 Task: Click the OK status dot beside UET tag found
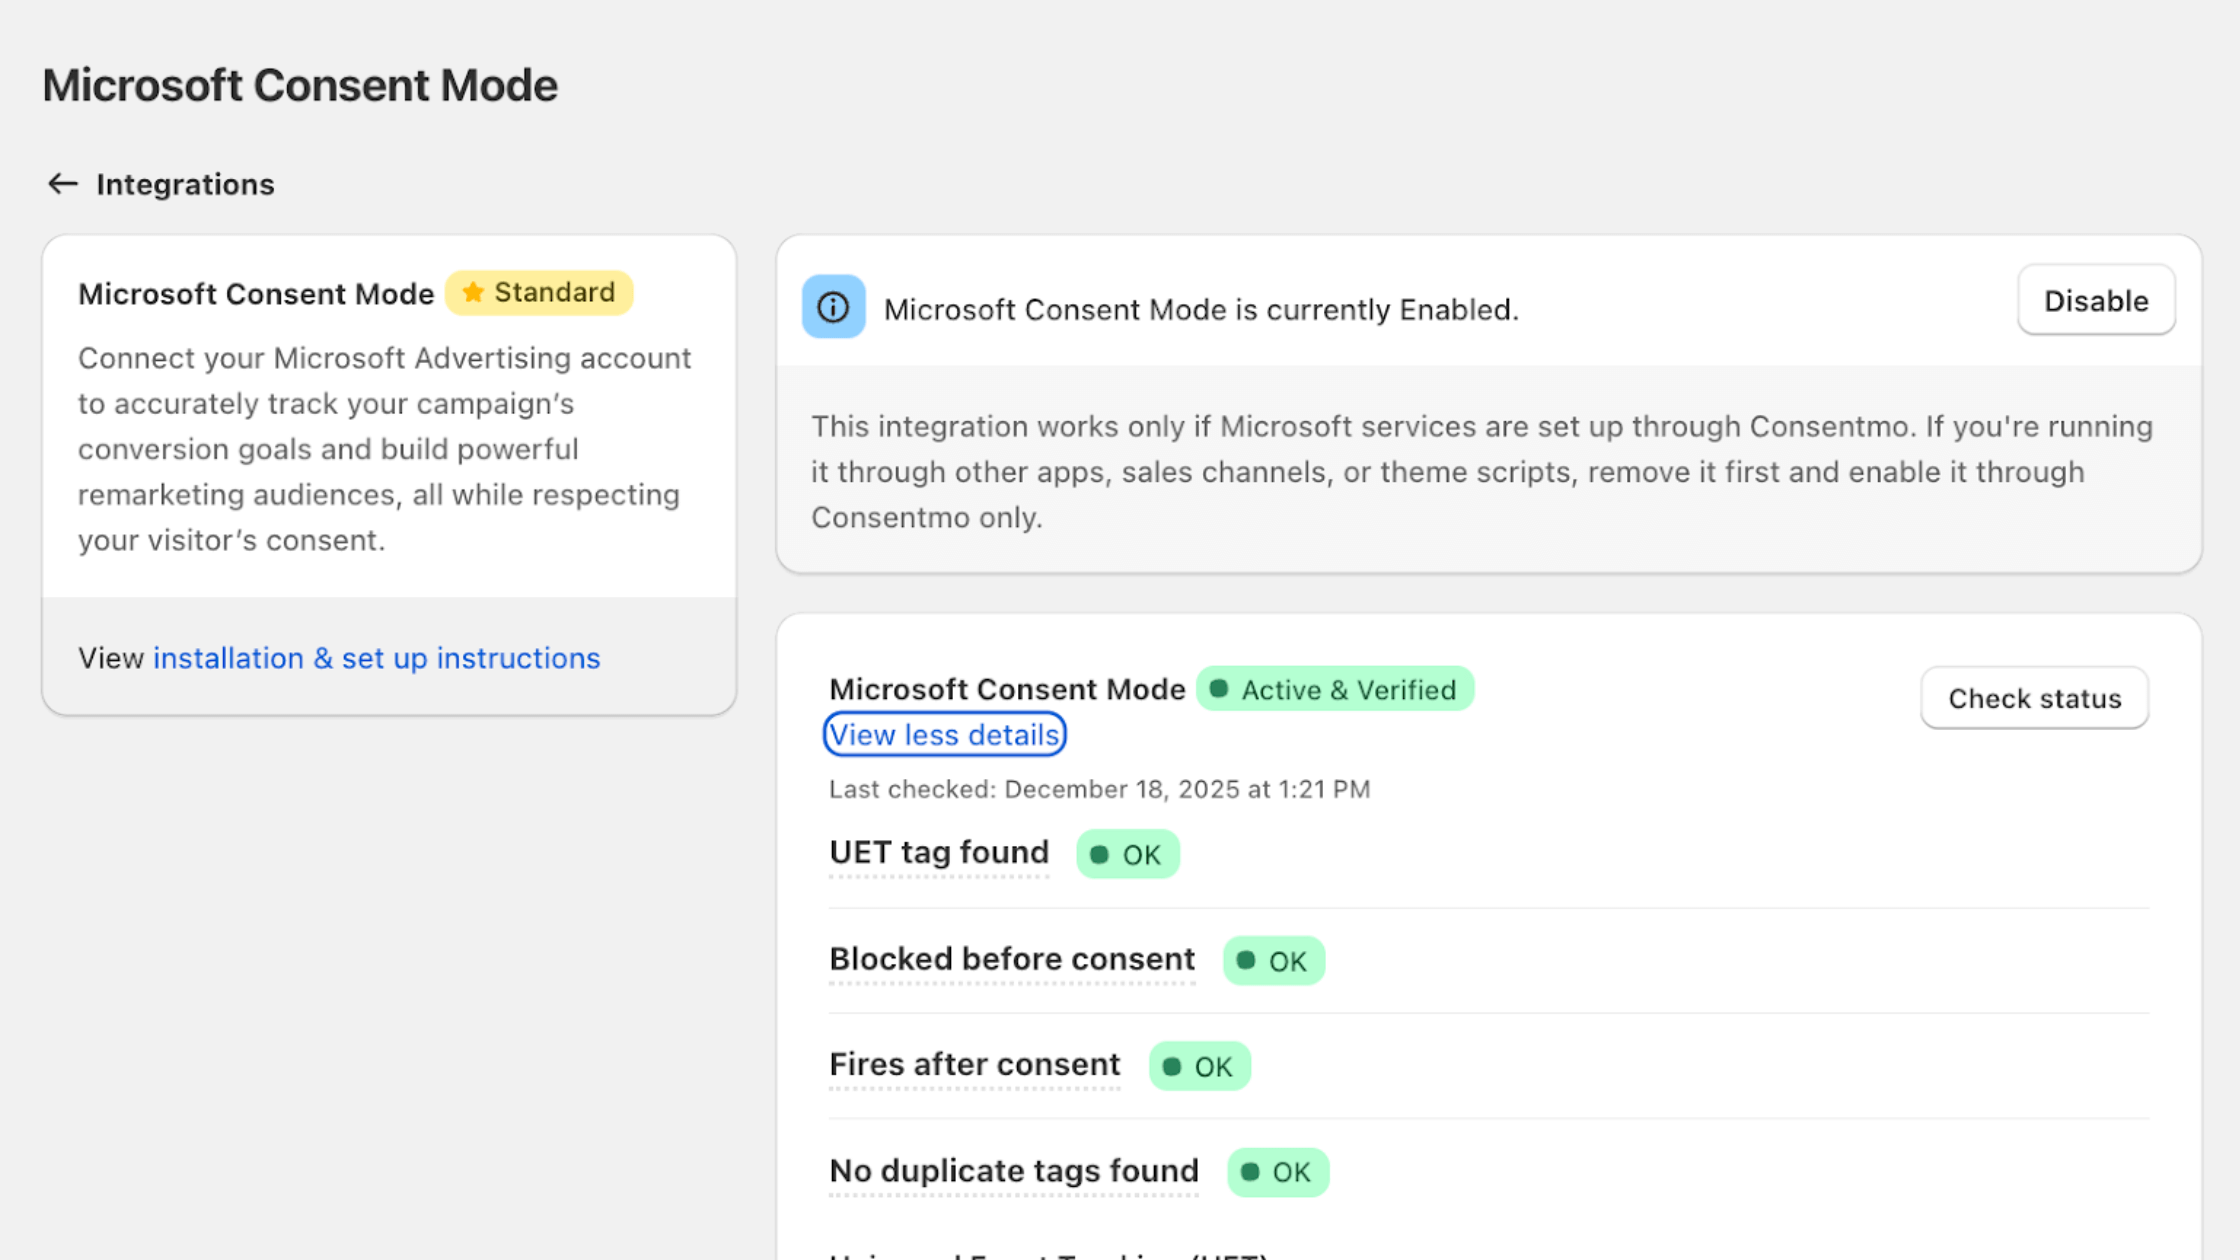(x=1100, y=854)
